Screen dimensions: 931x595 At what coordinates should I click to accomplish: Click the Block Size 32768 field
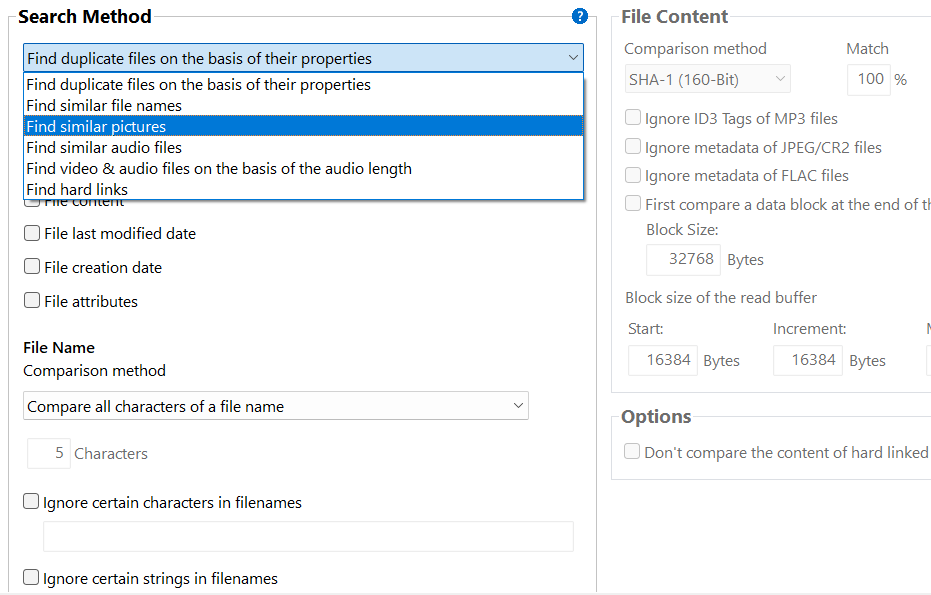tap(683, 259)
